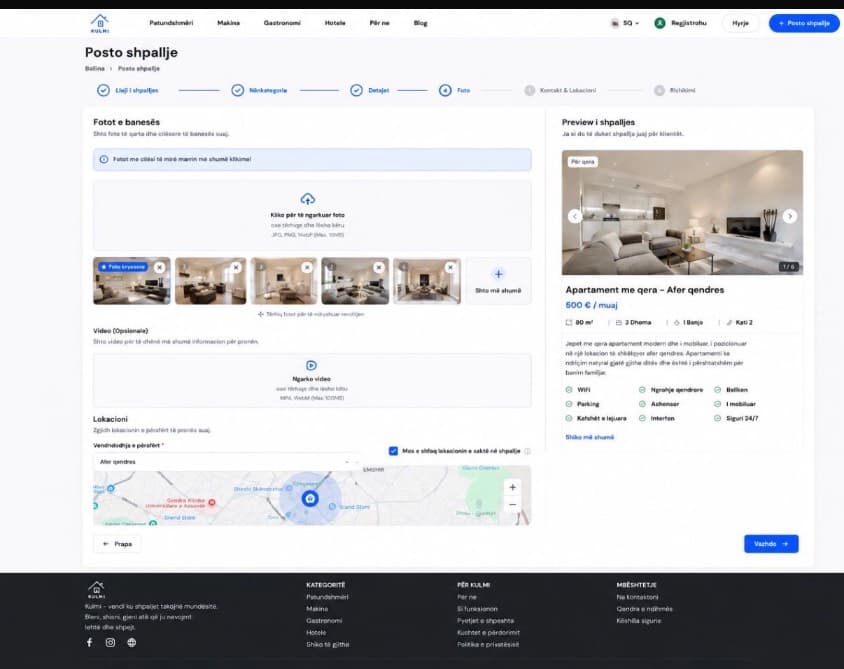Remove the first photo marked Foto kryesore

(x=159, y=267)
